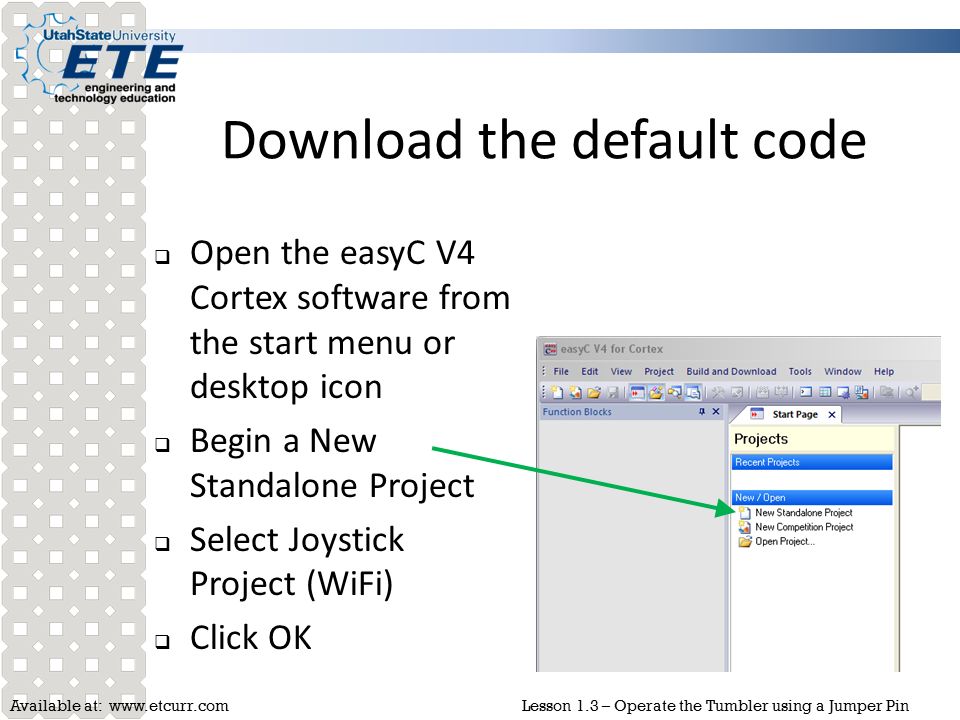Open the terminal window toolbar icon
The image size is (960, 720).
click(806, 392)
